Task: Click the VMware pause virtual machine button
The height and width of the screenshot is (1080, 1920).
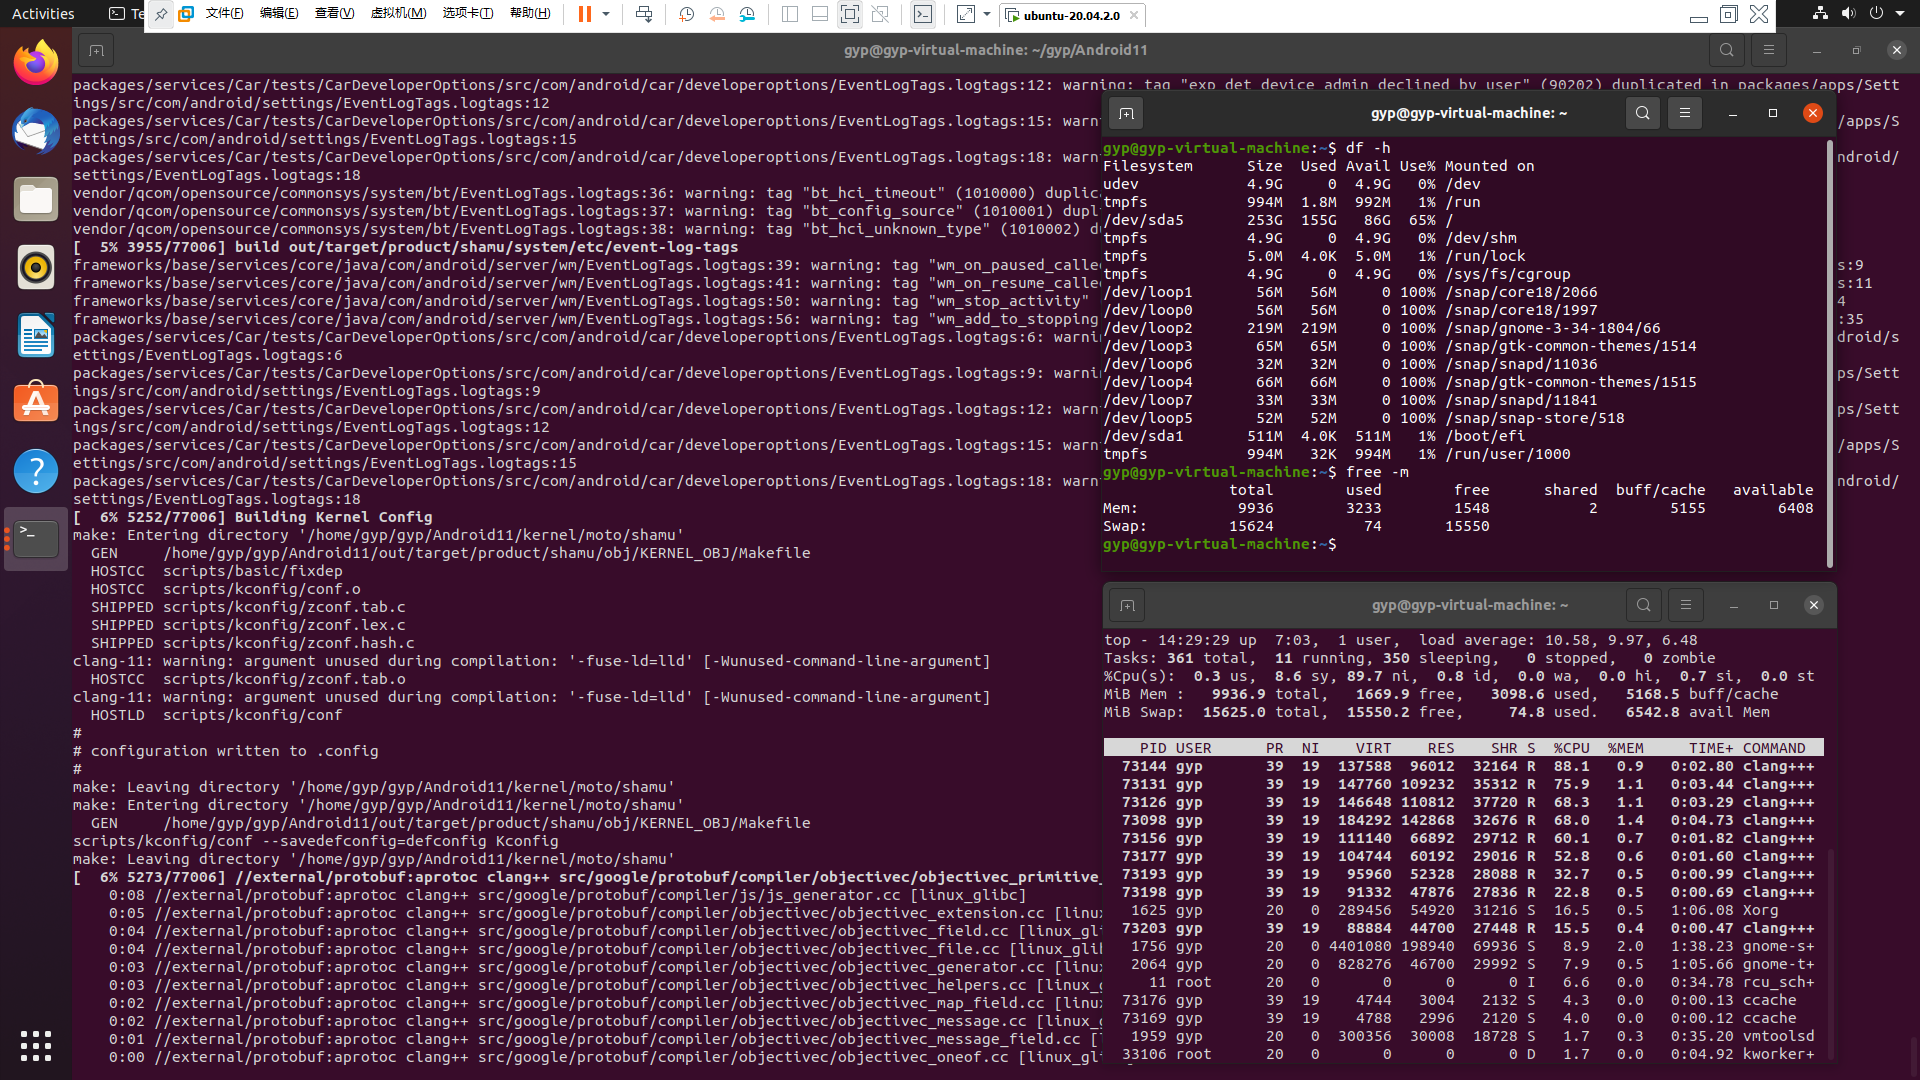Action: pyautogui.click(x=584, y=14)
